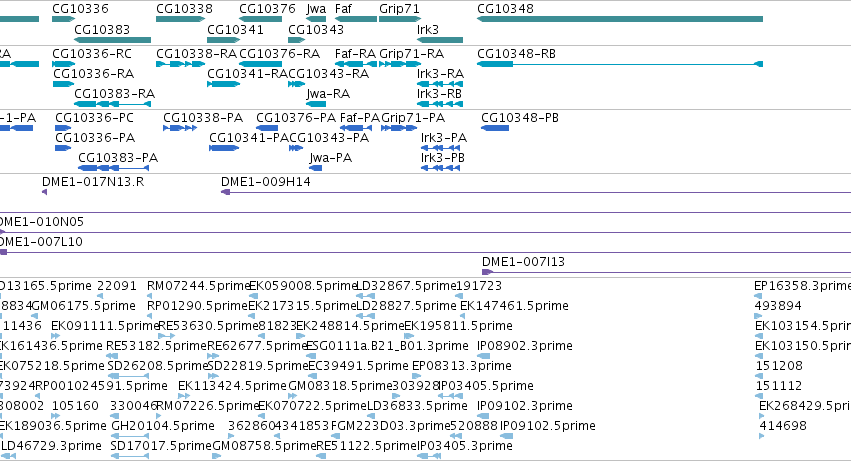851x461 pixels.
Task: Click EST GM06175.5prime
Action: (83, 306)
